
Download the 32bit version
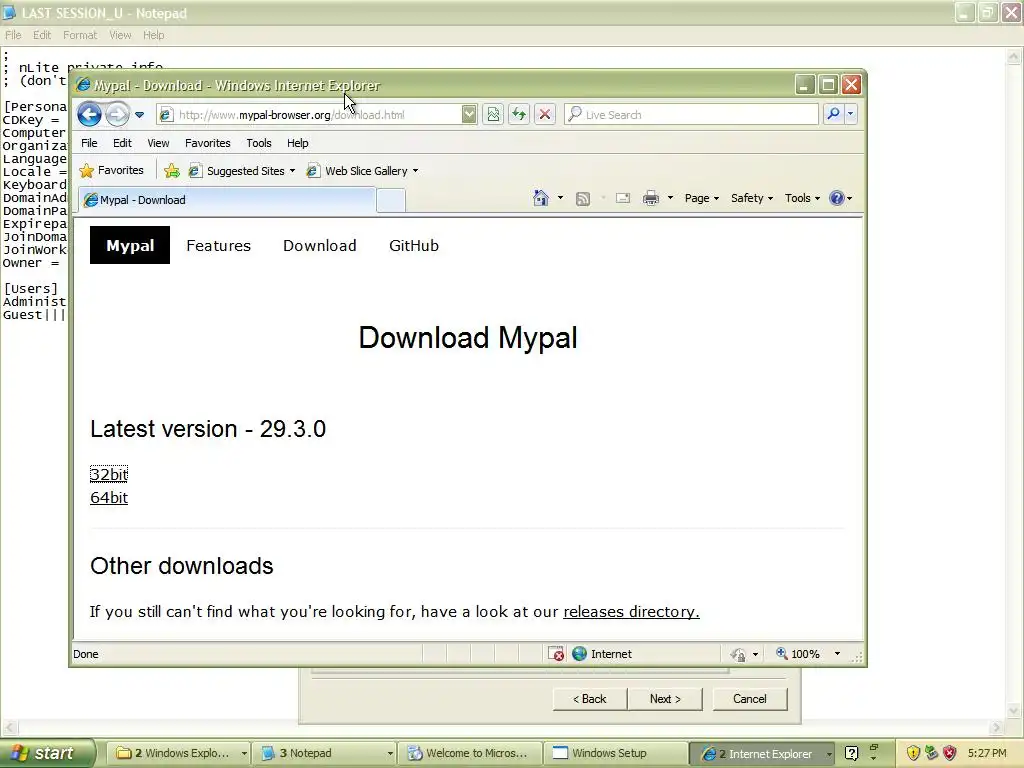coord(109,474)
